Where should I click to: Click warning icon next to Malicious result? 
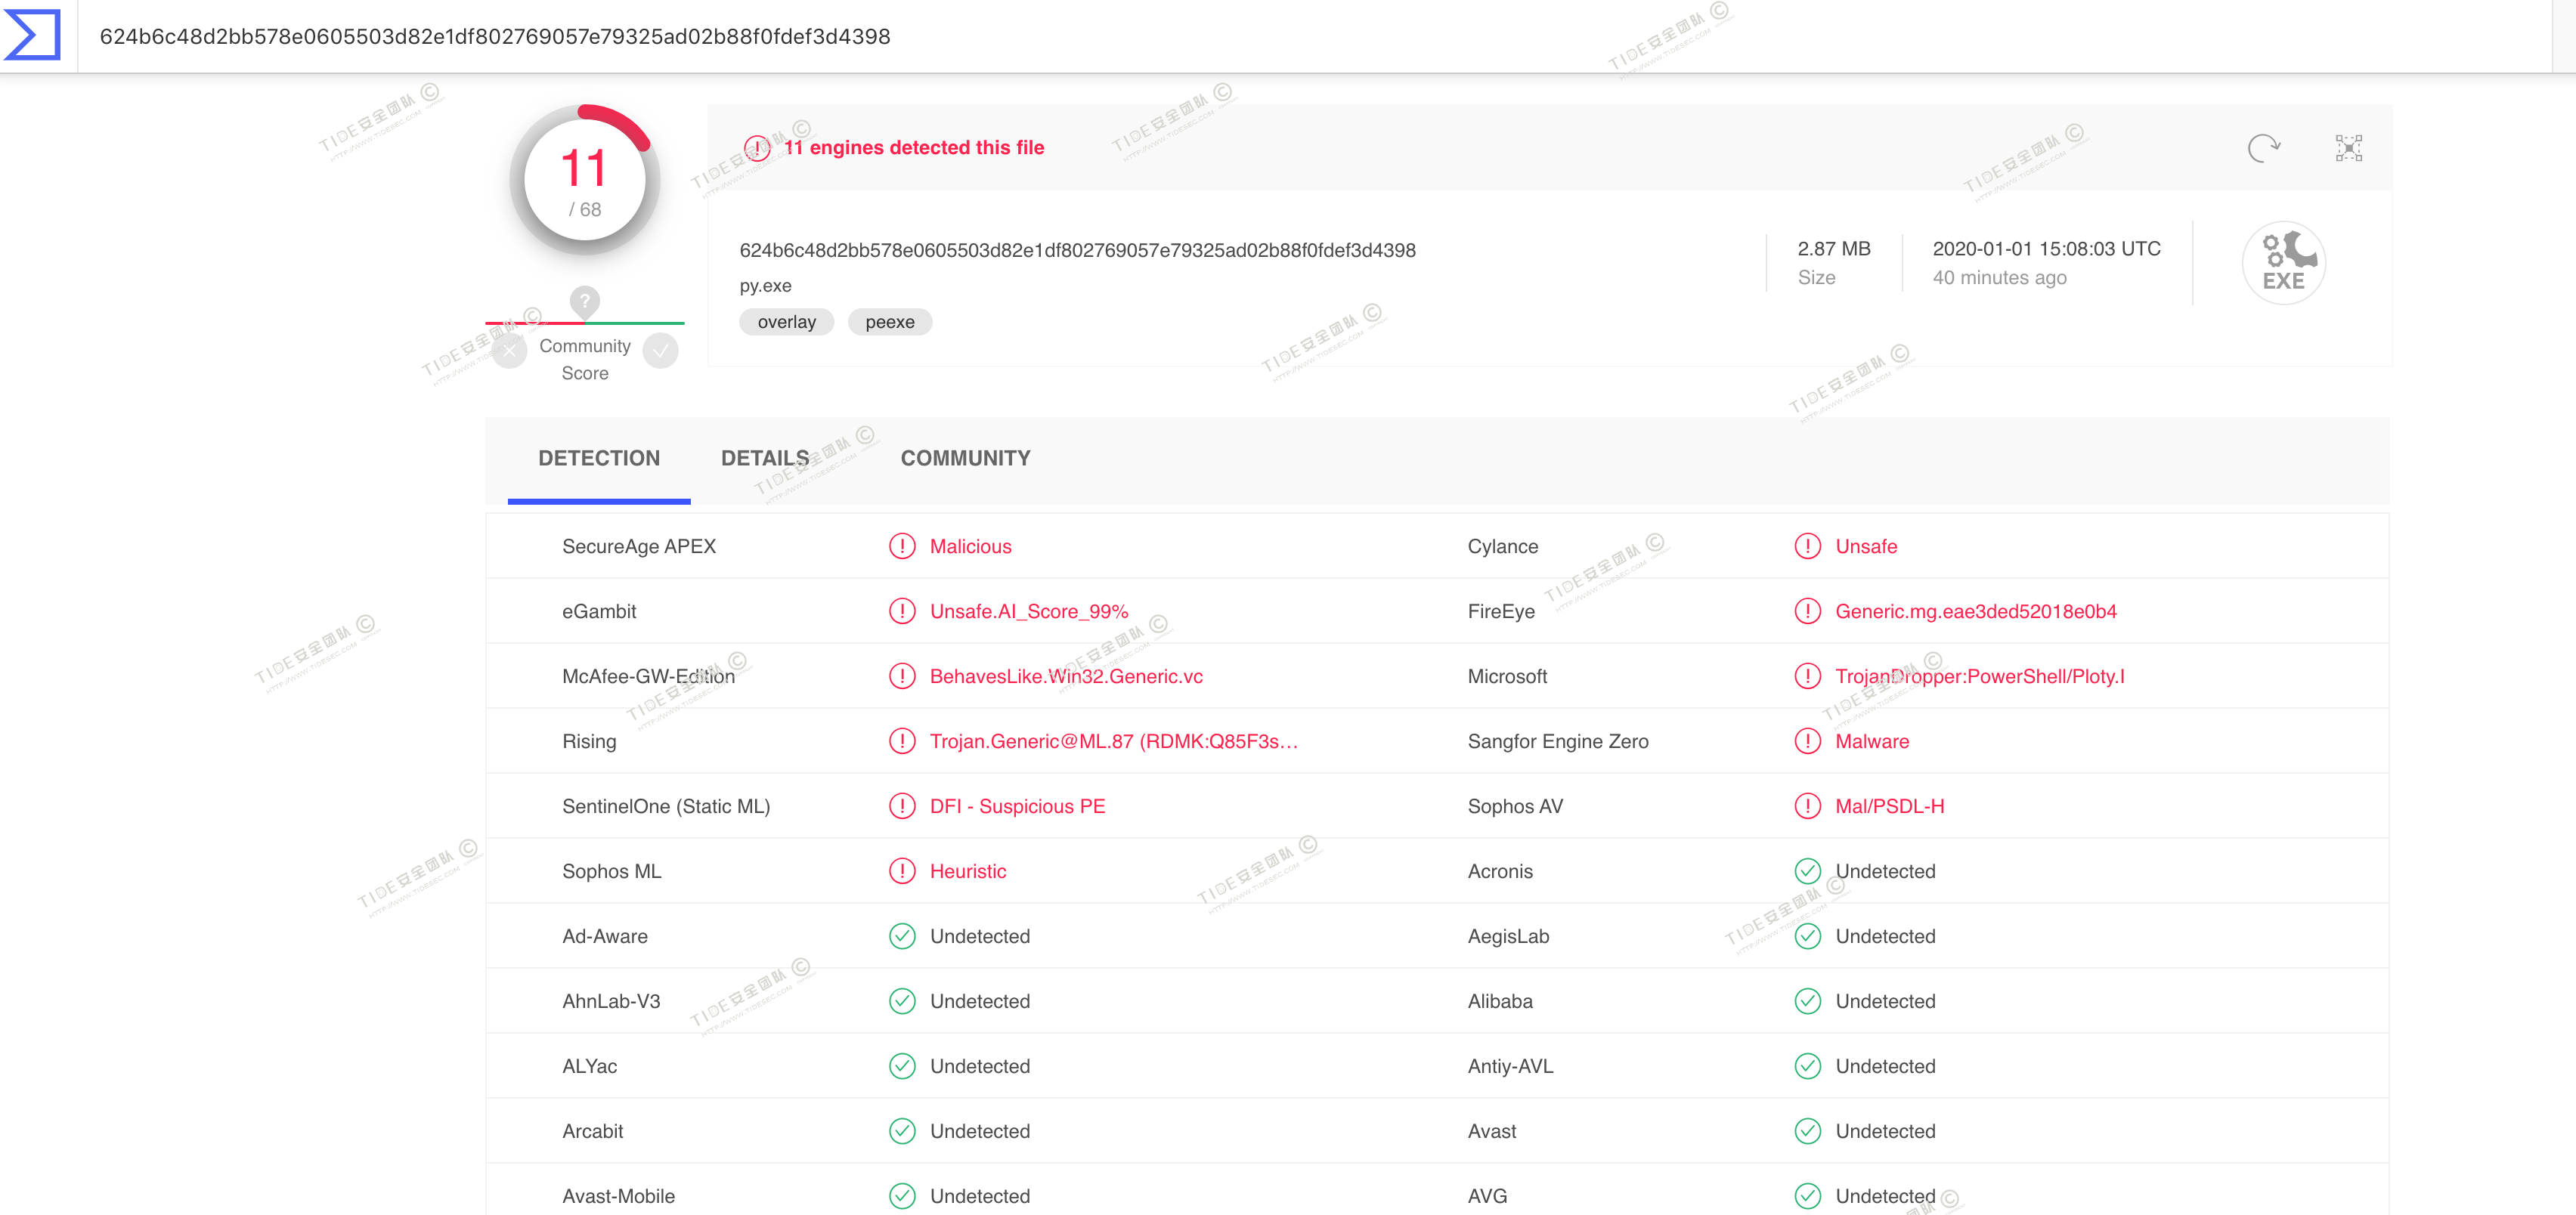coord(902,546)
